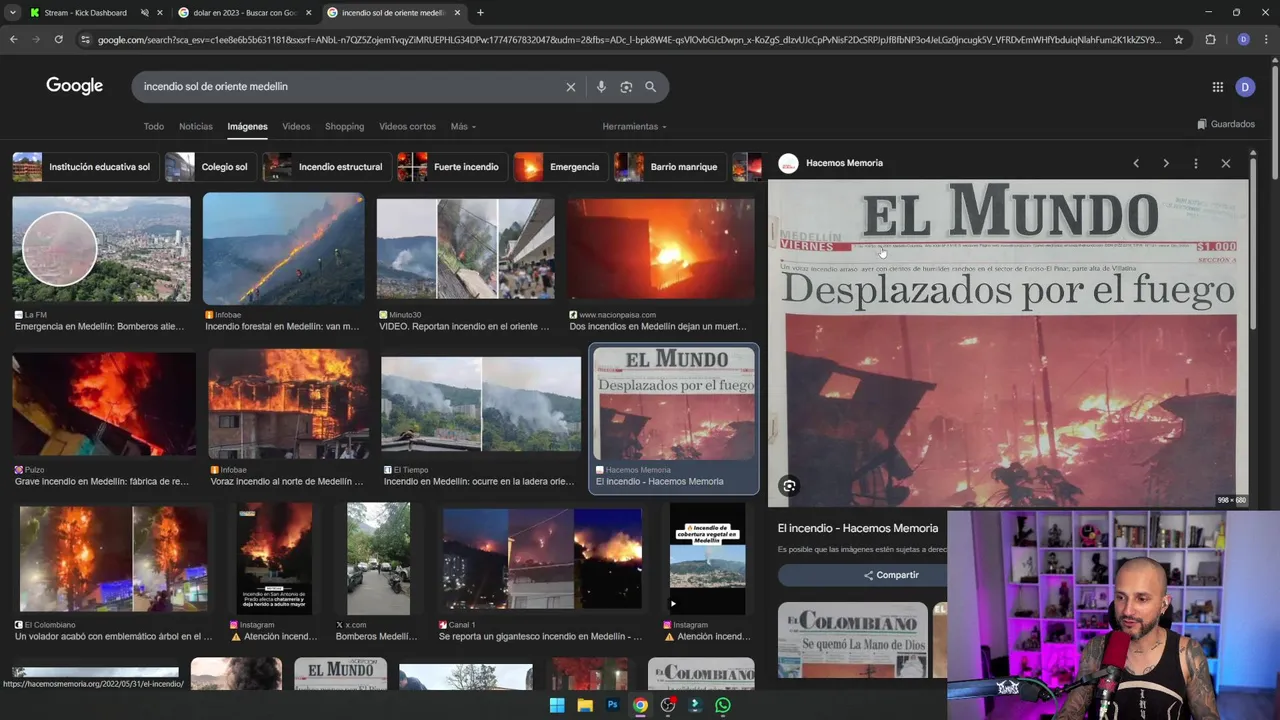Open Chrome extensions menu

1211,40
